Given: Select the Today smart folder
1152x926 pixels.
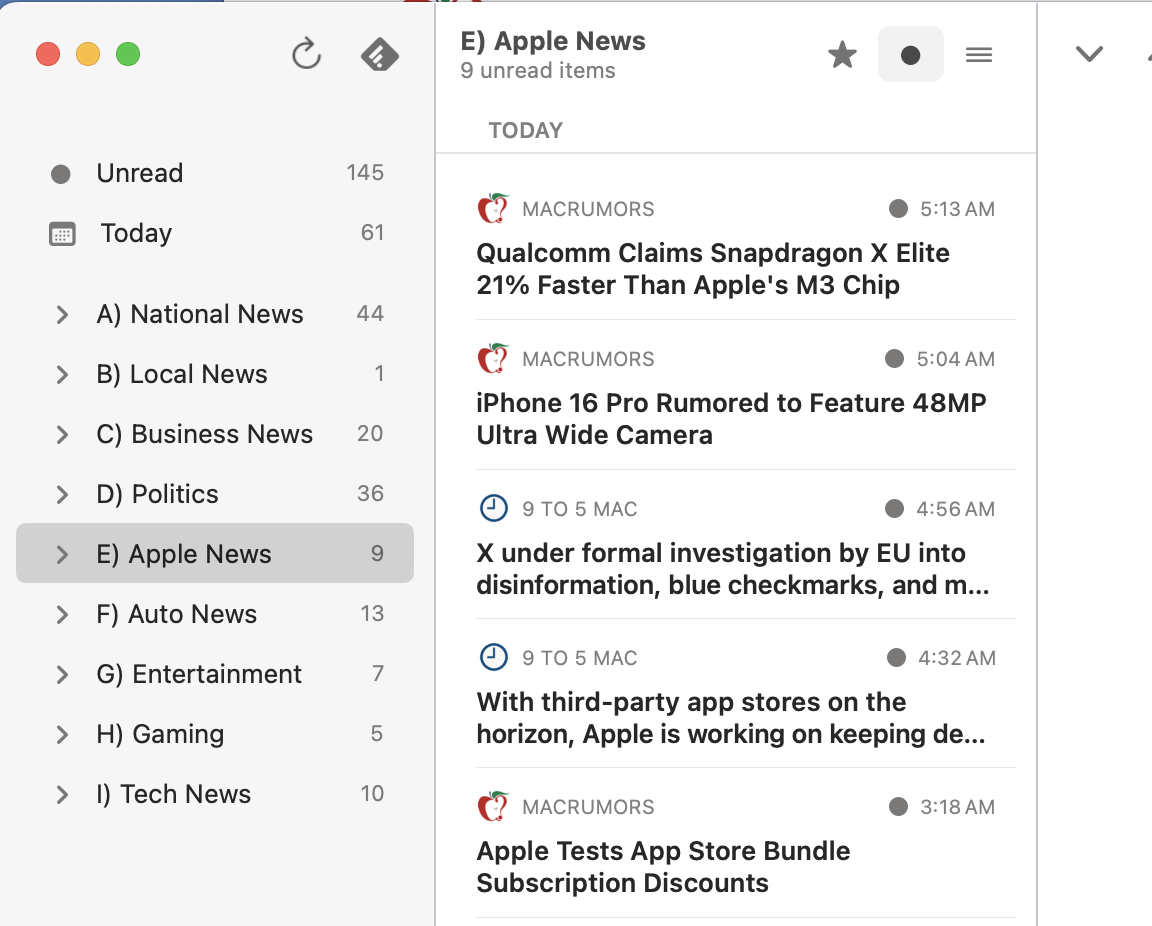Looking at the screenshot, I should point(215,233).
